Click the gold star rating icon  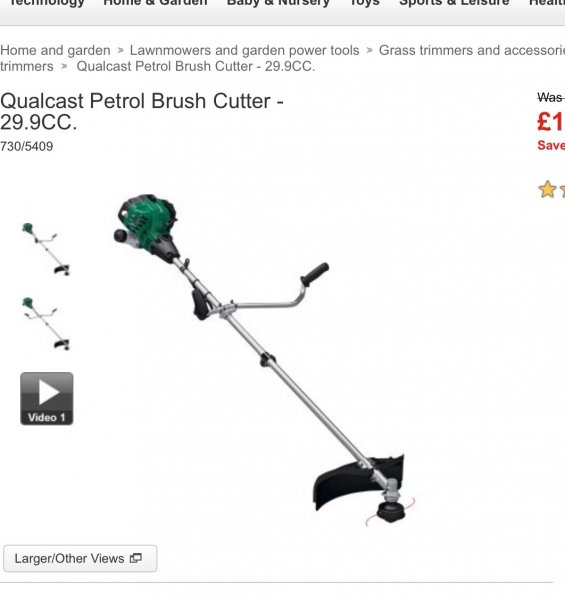[547, 189]
